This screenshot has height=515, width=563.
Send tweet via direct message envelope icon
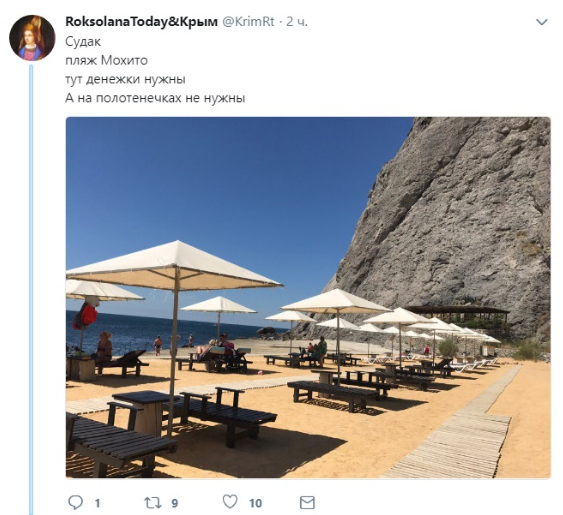coord(307,502)
